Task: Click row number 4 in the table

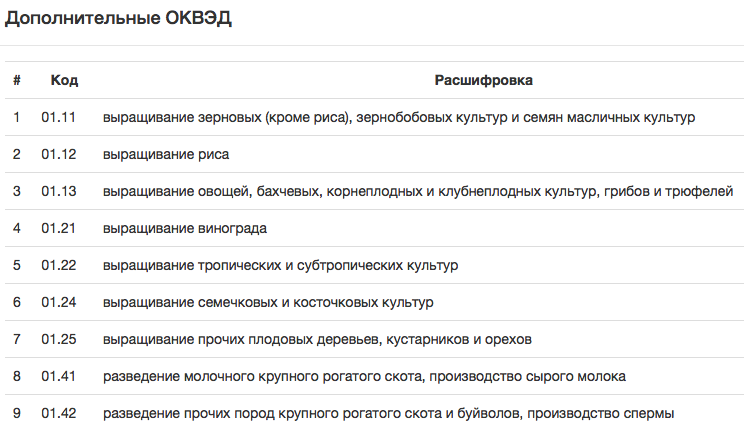Action: pos(17,228)
